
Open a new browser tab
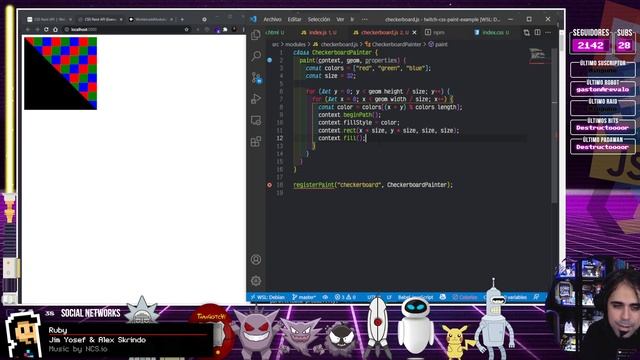182,19
